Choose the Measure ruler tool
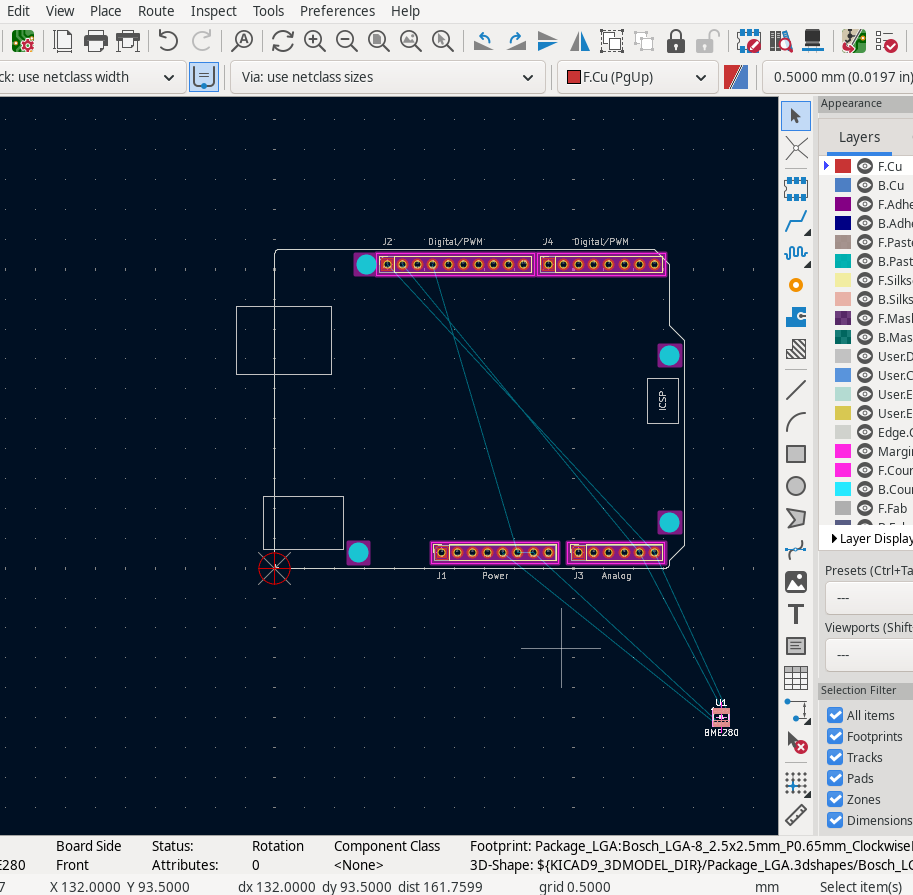This screenshot has height=895, width=913. [796, 814]
